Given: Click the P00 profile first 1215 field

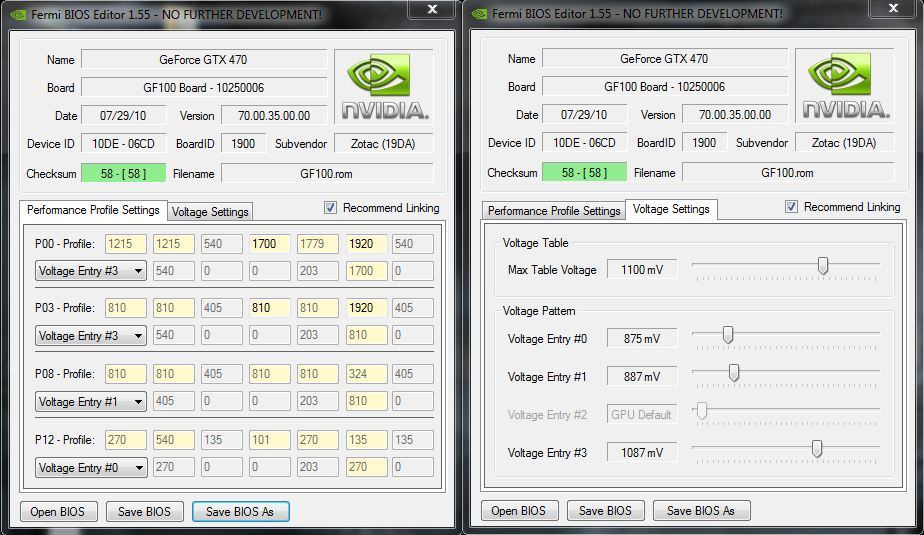Looking at the screenshot, I should coord(126,243).
